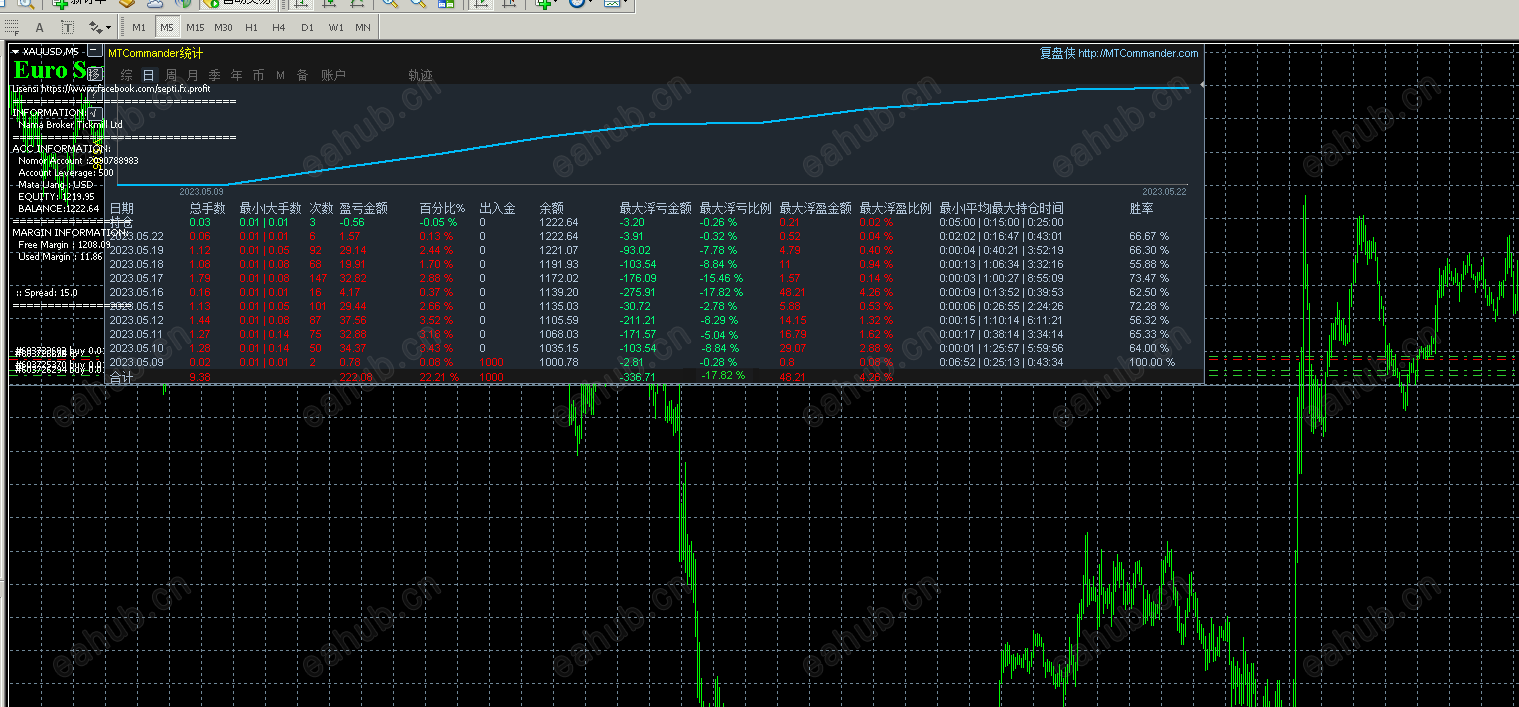This screenshot has width=1519, height=707.
Task: Select the text 'A' drawing tool
Action: (x=39, y=27)
